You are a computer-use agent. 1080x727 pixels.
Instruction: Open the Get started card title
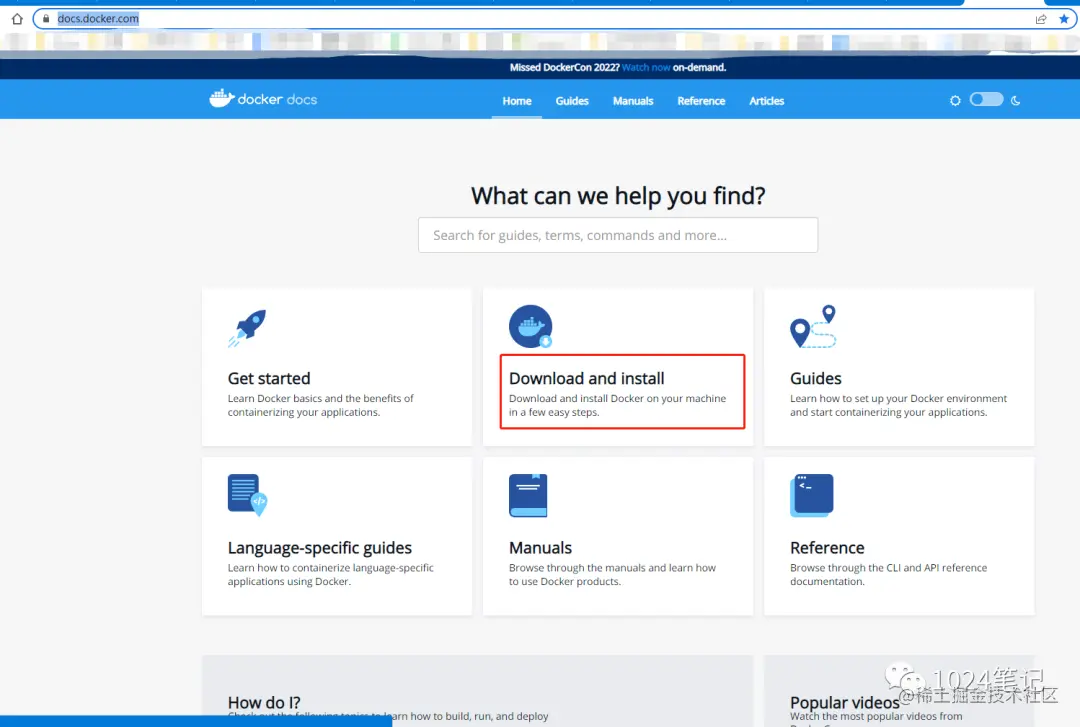(x=269, y=378)
